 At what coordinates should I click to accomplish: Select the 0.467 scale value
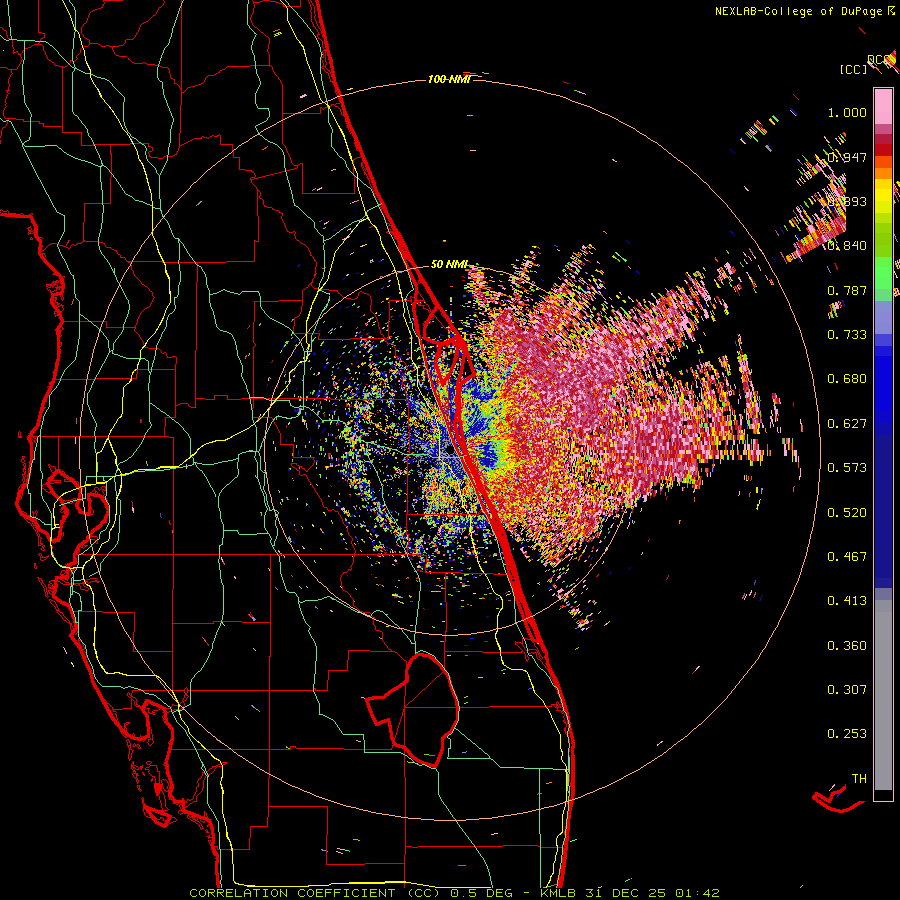847,557
